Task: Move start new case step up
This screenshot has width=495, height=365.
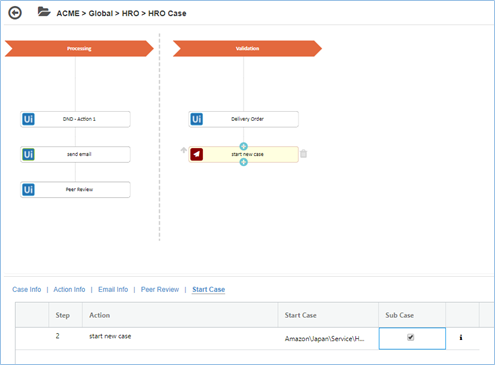Action: [x=184, y=150]
